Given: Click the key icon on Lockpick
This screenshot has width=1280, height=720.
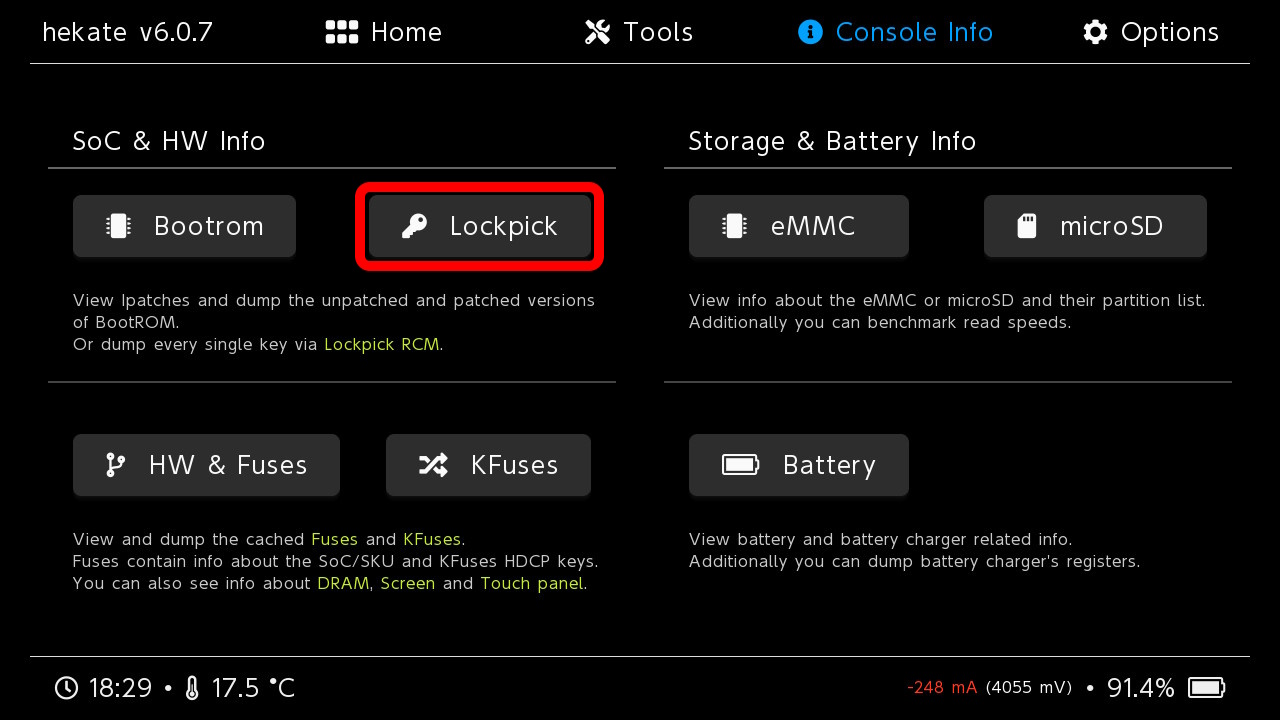Looking at the screenshot, I should (414, 226).
